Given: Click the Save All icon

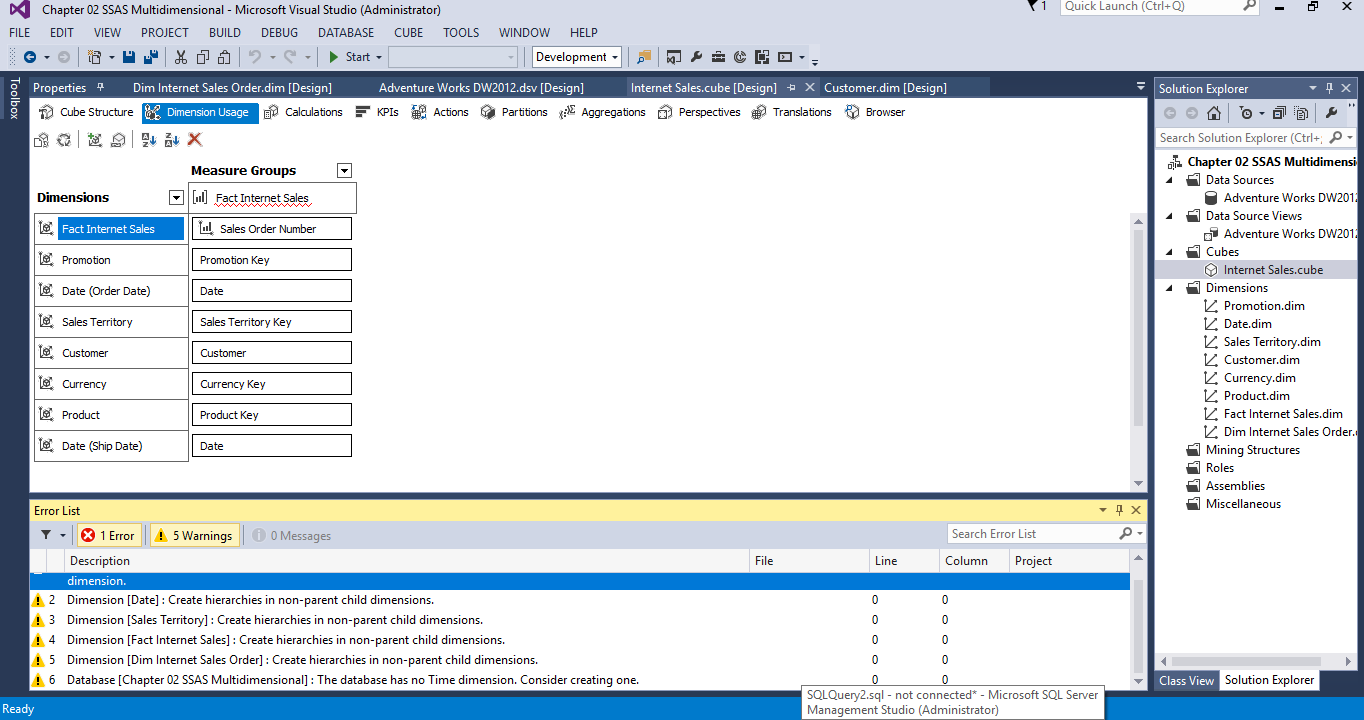Looking at the screenshot, I should (151, 57).
